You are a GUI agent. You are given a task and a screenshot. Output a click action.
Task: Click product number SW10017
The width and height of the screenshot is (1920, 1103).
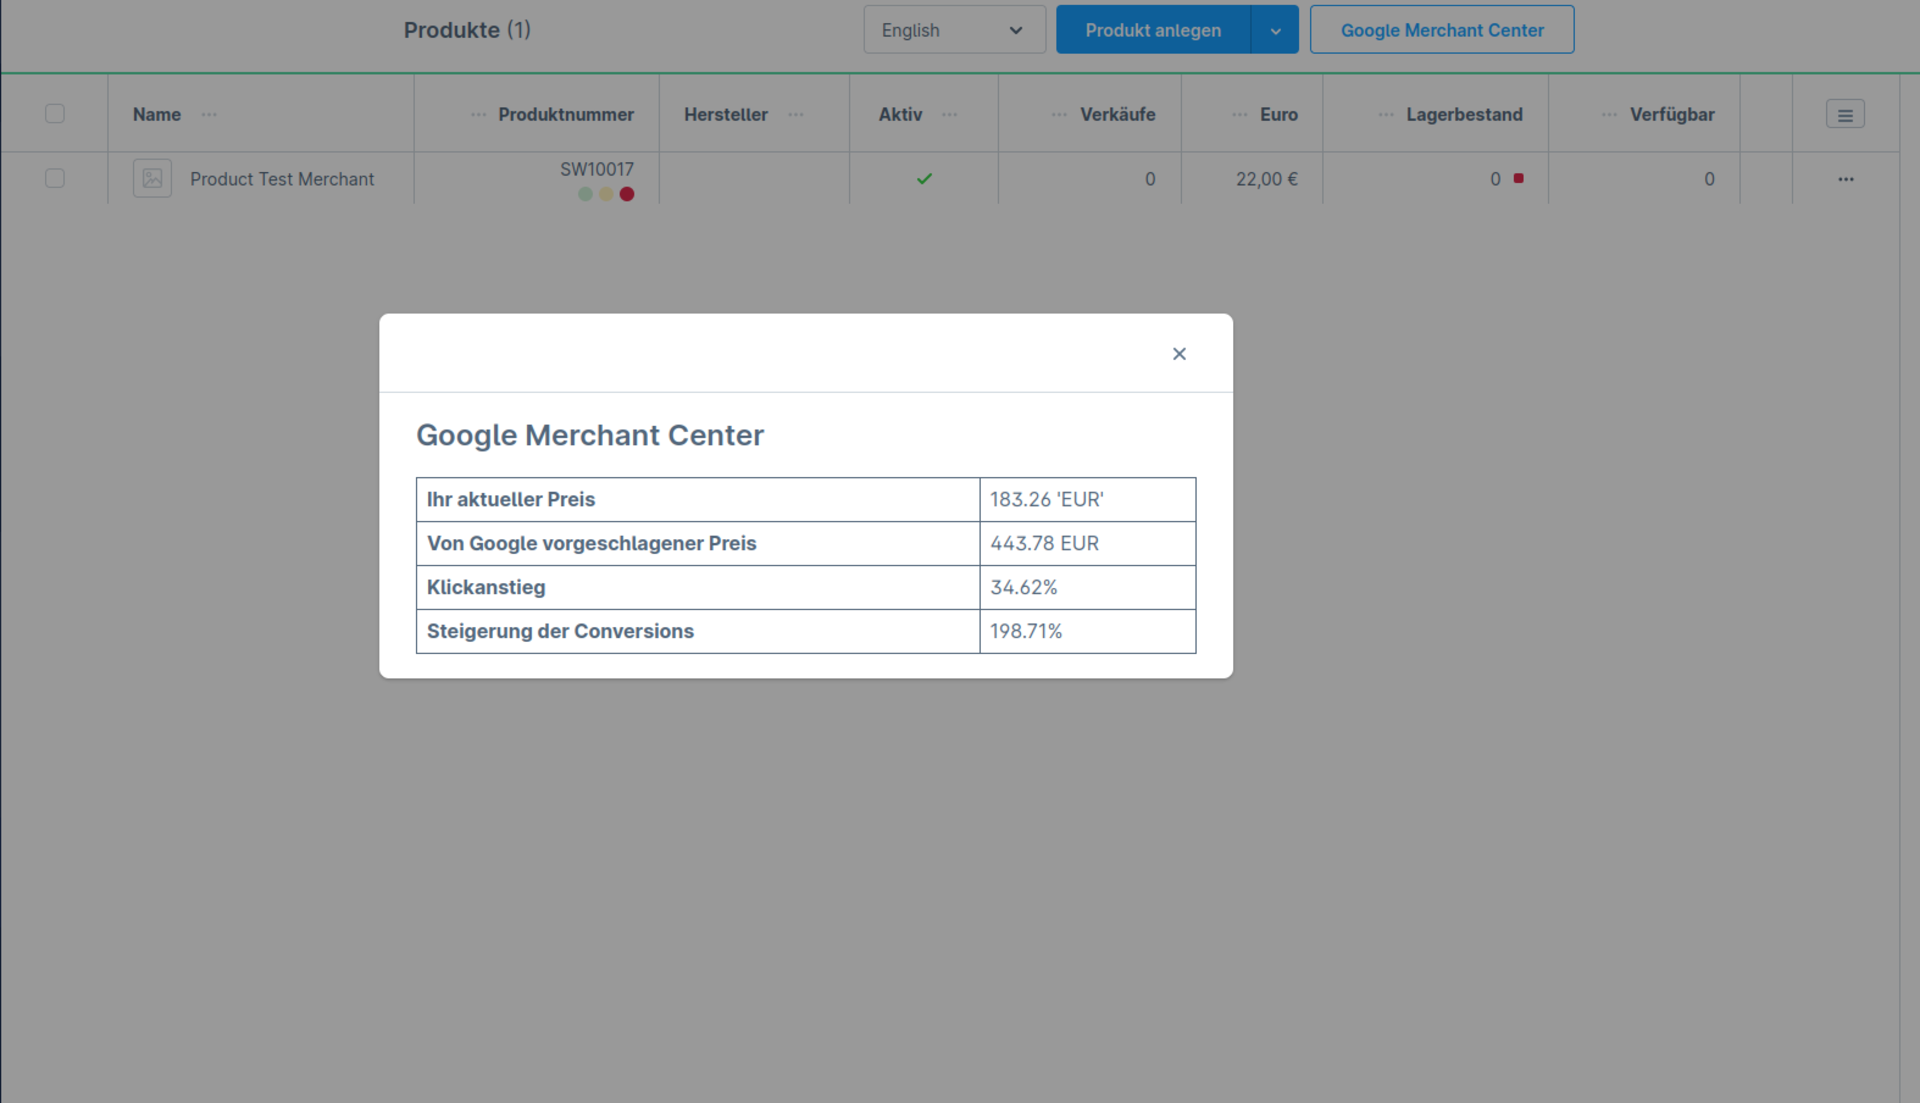click(597, 169)
